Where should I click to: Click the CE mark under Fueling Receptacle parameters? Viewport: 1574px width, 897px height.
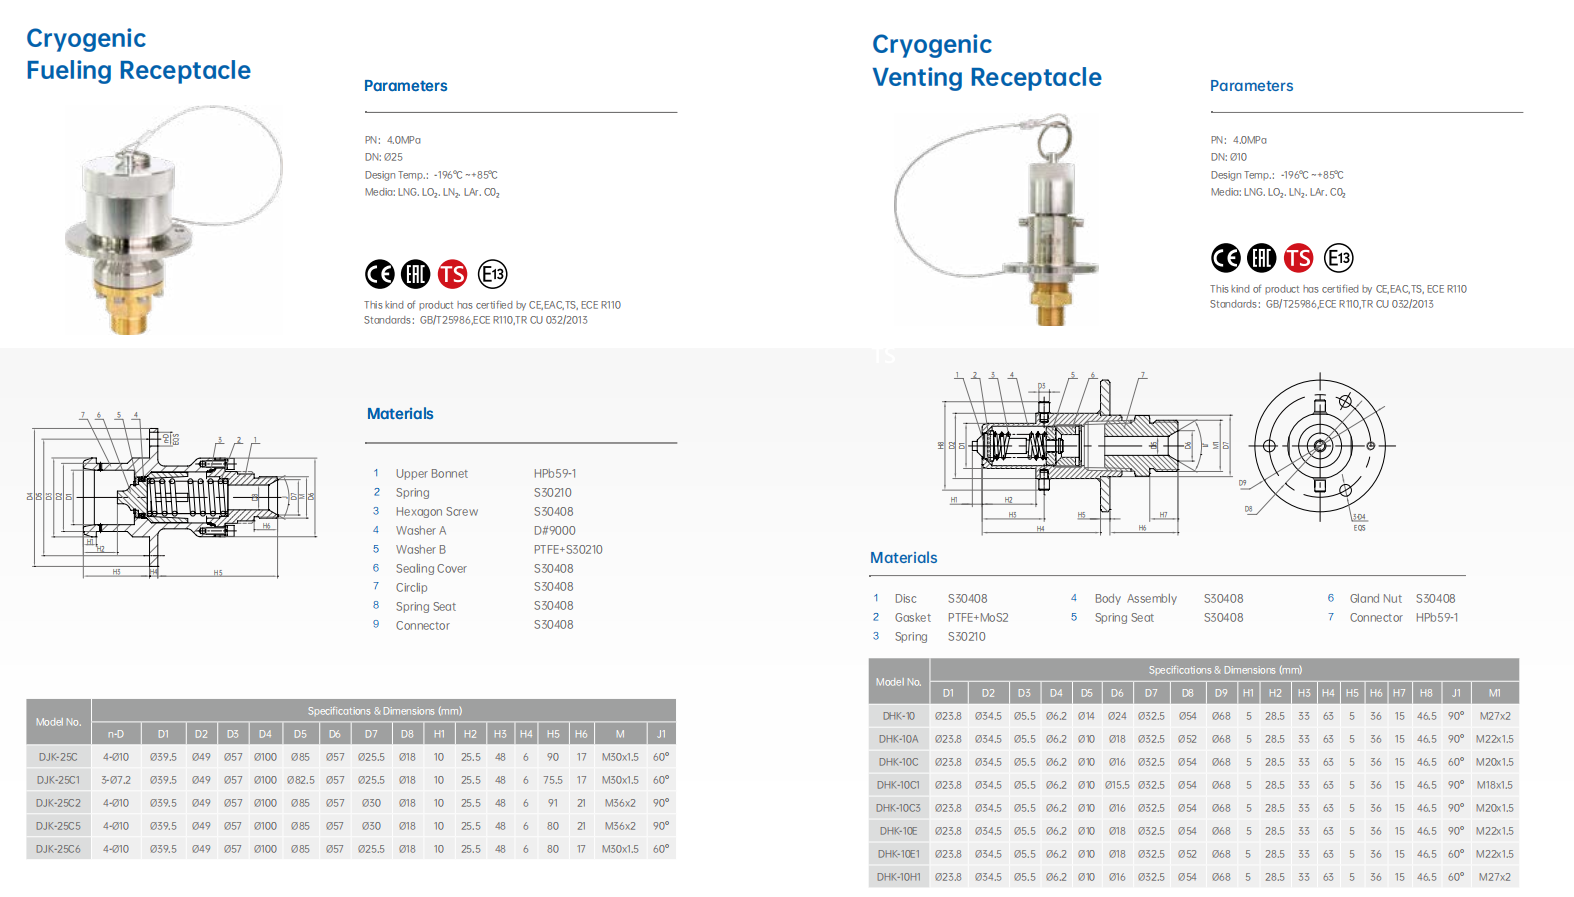coord(379,274)
